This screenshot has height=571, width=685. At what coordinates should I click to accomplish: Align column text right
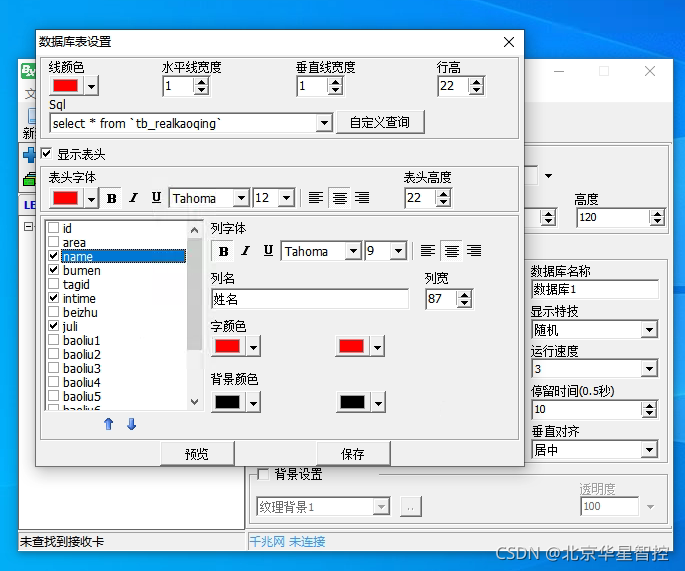474,251
